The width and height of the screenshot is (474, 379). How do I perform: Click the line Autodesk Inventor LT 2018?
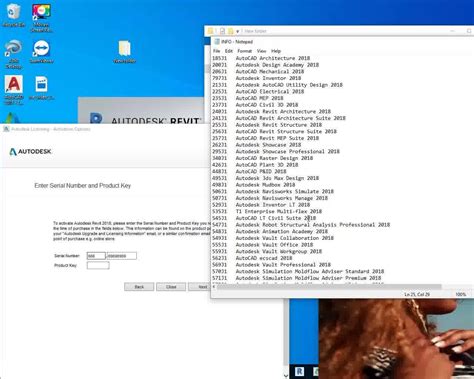pyautogui.click(x=261, y=205)
